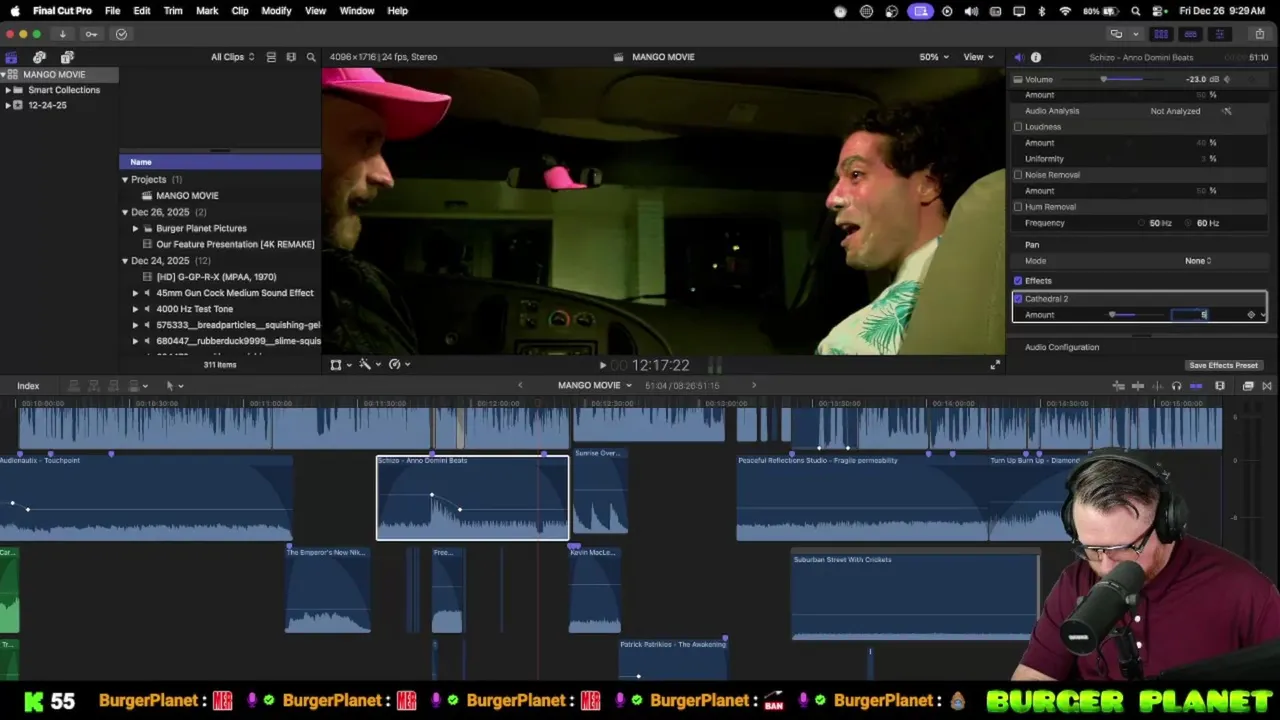Screen dimensions: 1280x720
Task: Select the 50 Hz radio button
Action: coord(1142,223)
